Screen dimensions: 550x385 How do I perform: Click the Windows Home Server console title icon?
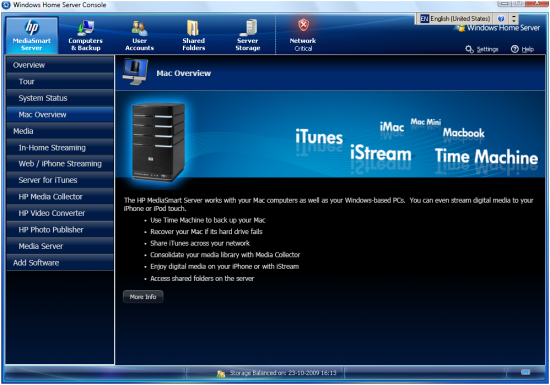click(6, 5)
